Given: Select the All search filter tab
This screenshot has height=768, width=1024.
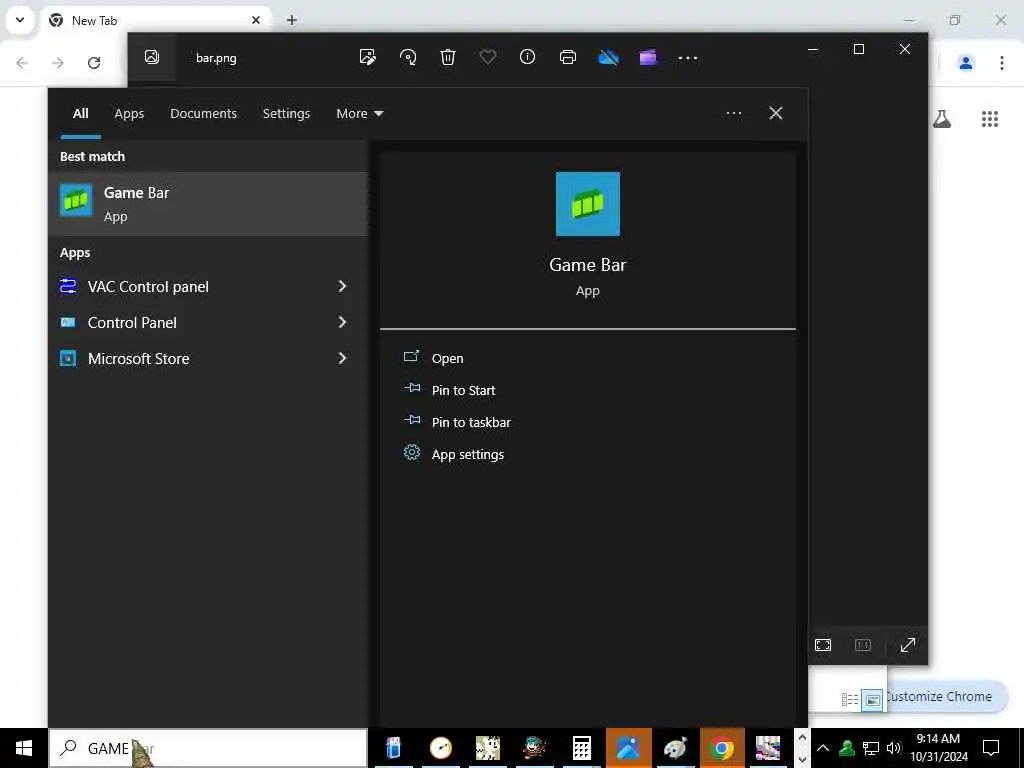Looking at the screenshot, I should click(80, 113).
